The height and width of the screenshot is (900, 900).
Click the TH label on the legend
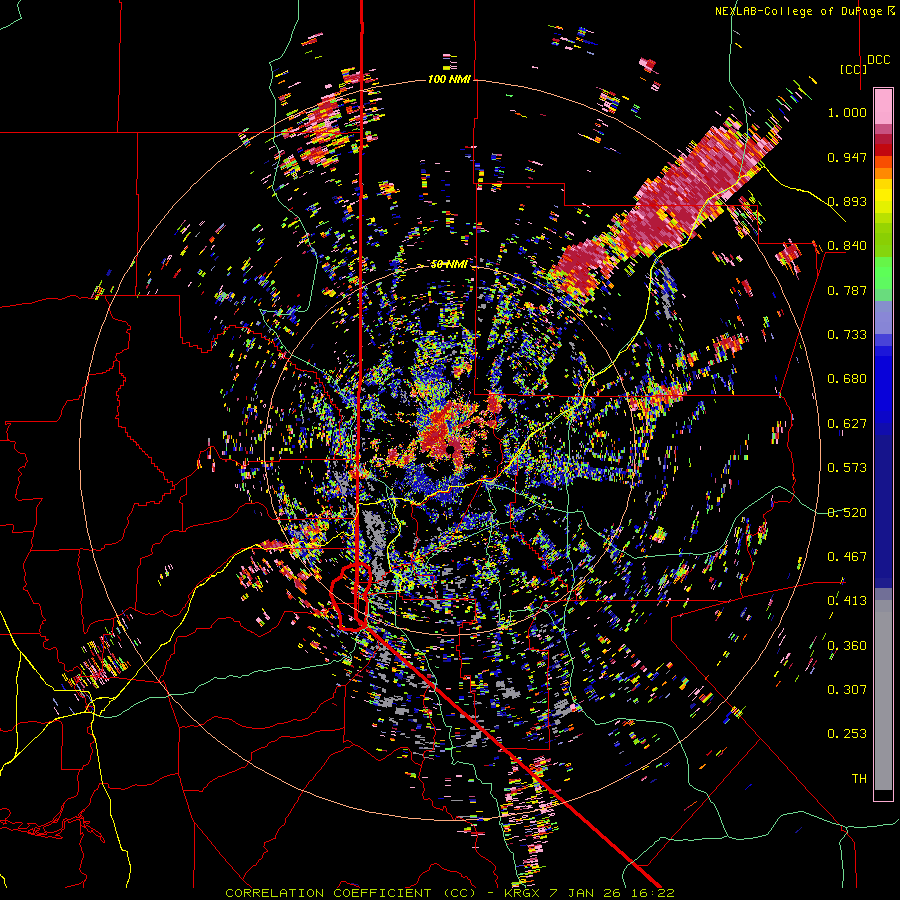pyautogui.click(x=859, y=779)
